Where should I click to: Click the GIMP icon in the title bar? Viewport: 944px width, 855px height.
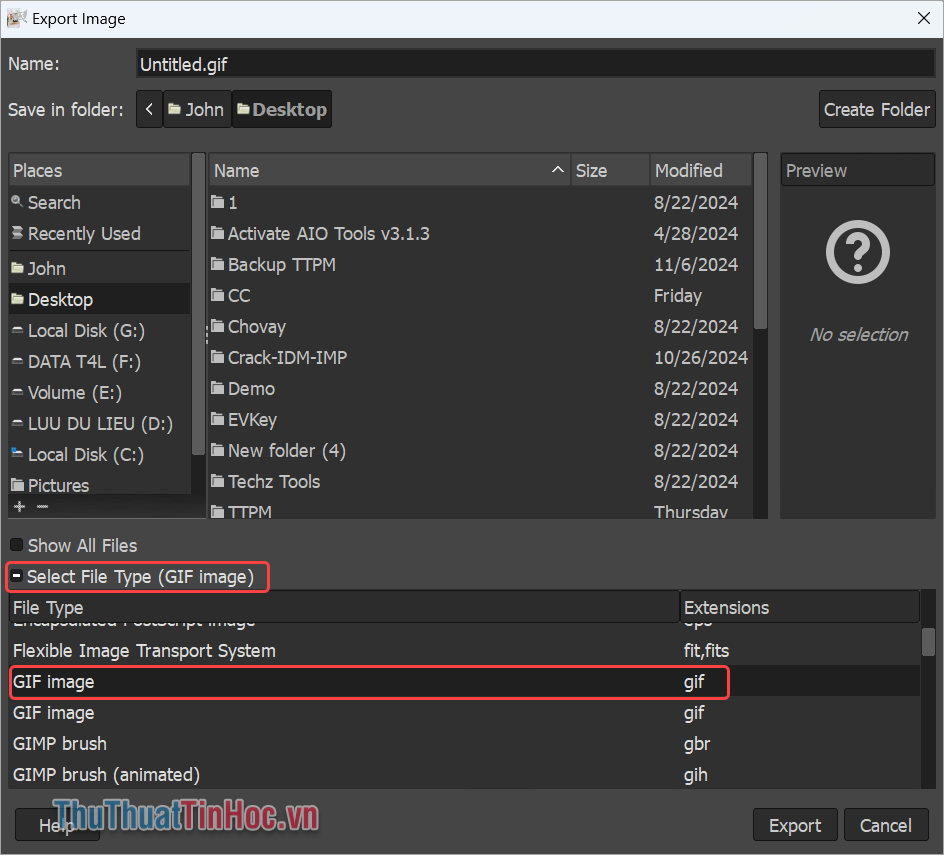[16, 18]
